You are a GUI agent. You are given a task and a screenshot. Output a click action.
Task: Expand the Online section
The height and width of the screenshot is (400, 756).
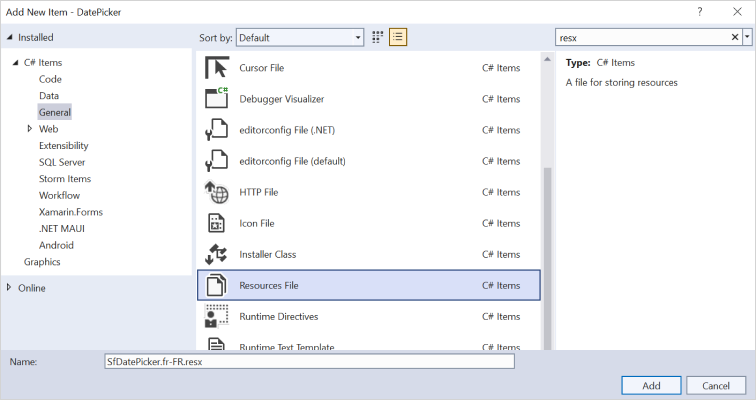tap(9, 287)
